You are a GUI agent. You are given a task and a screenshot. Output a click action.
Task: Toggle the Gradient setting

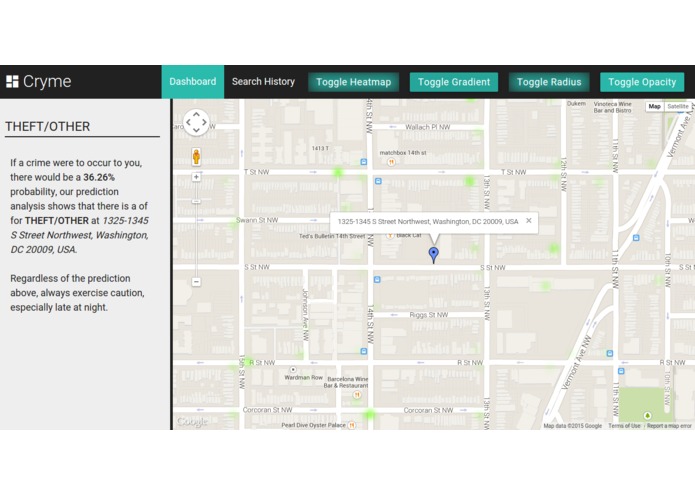pos(454,82)
